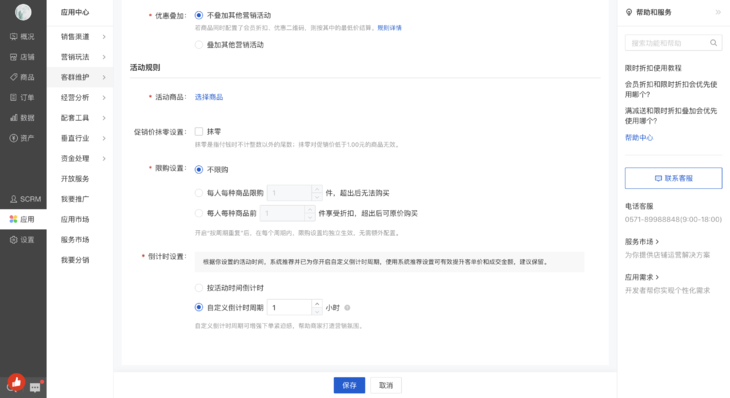Viewport: 730px width, 398px height.
Task: Collapse the 帮助和服务 panel with double arrow
Action: pyautogui.click(x=718, y=13)
